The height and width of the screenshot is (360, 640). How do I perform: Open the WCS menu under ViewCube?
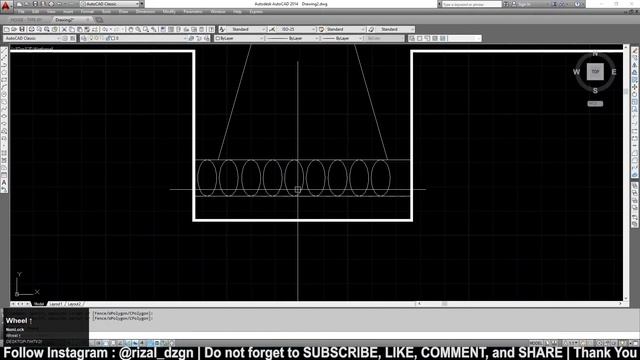coord(595,104)
